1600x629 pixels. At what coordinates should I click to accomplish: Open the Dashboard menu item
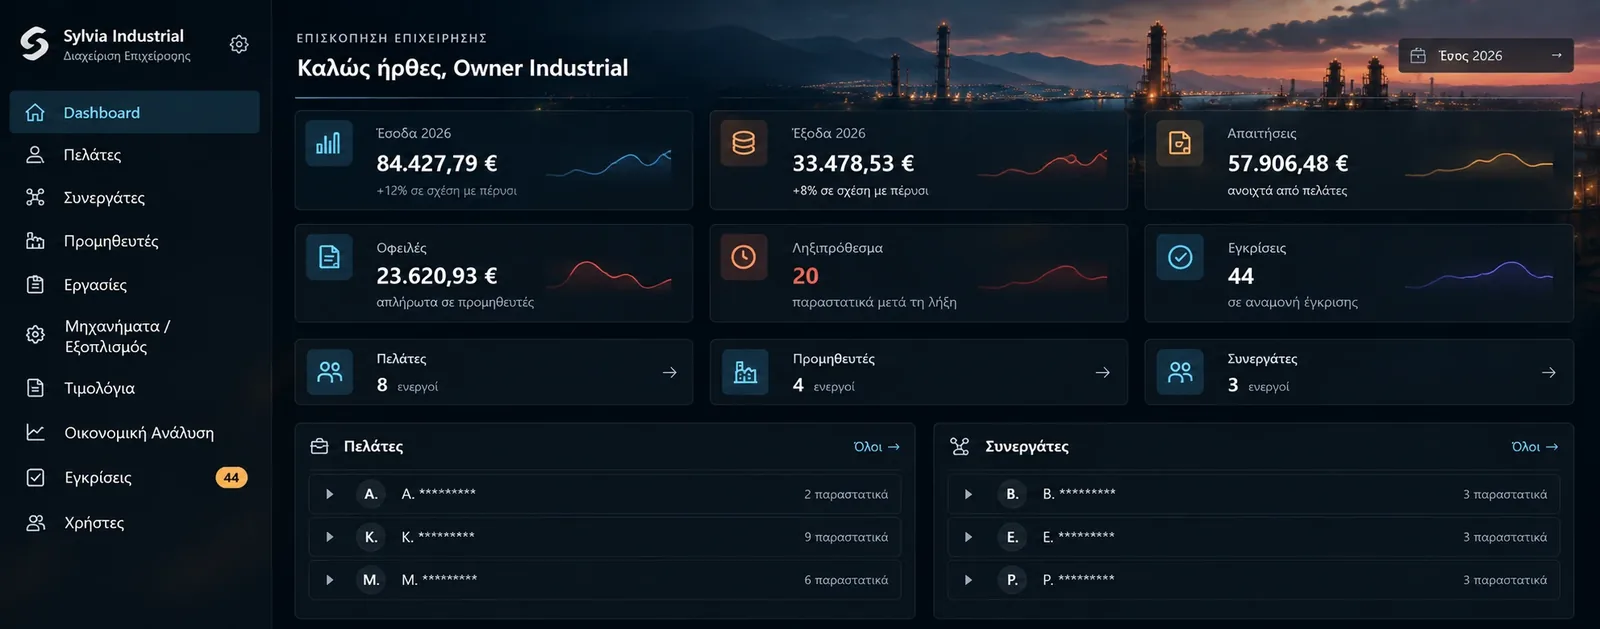coord(135,112)
